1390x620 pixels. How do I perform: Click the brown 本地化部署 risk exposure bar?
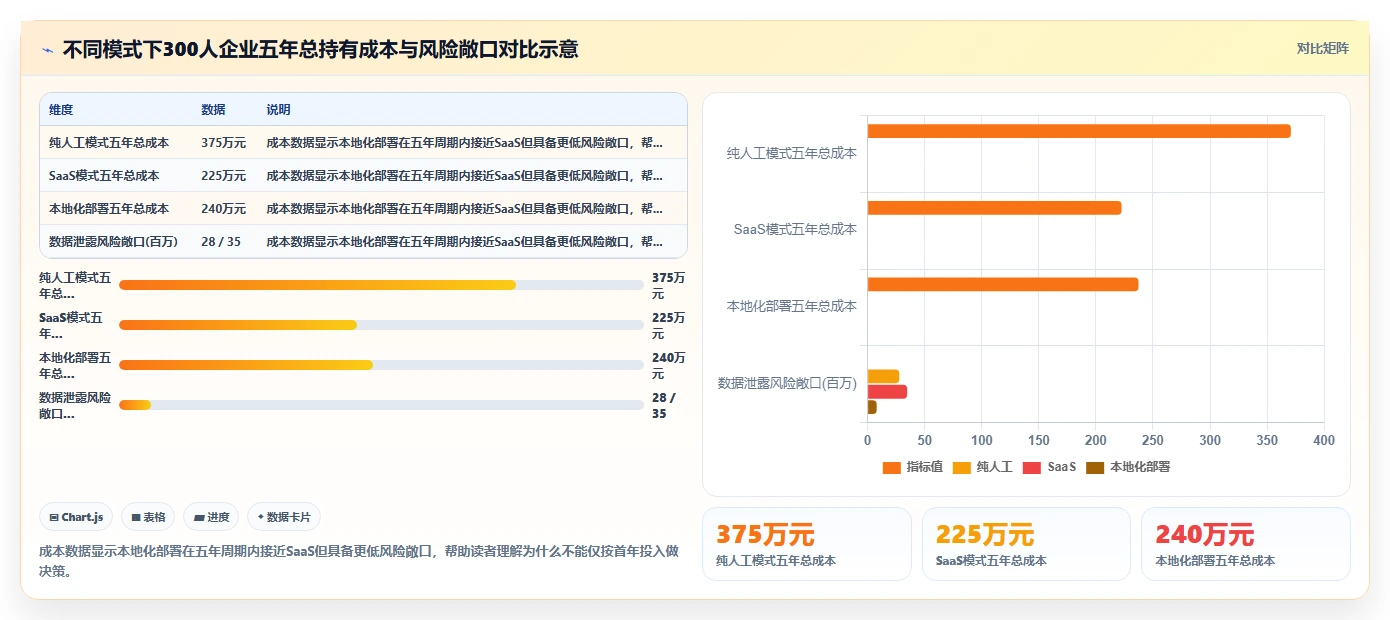(x=872, y=407)
